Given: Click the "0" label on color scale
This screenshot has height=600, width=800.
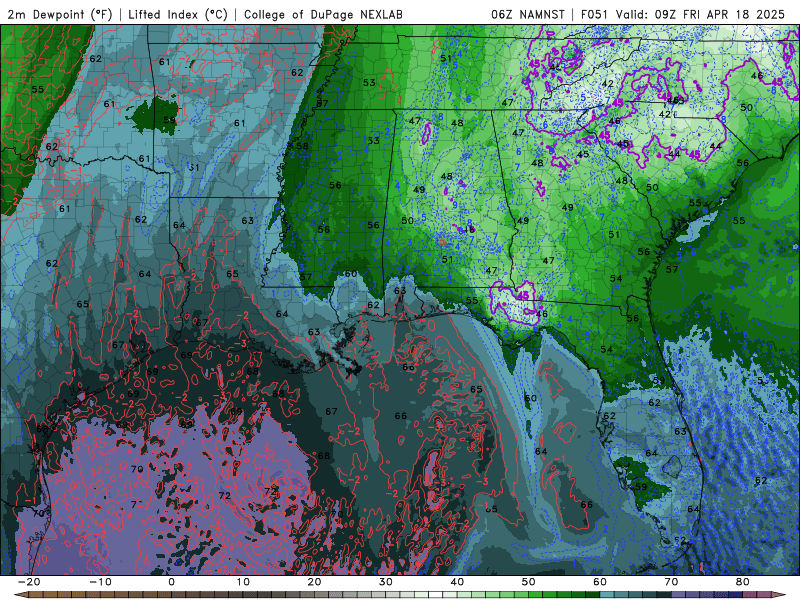Looking at the screenshot, I should click(x=171, y=582).
